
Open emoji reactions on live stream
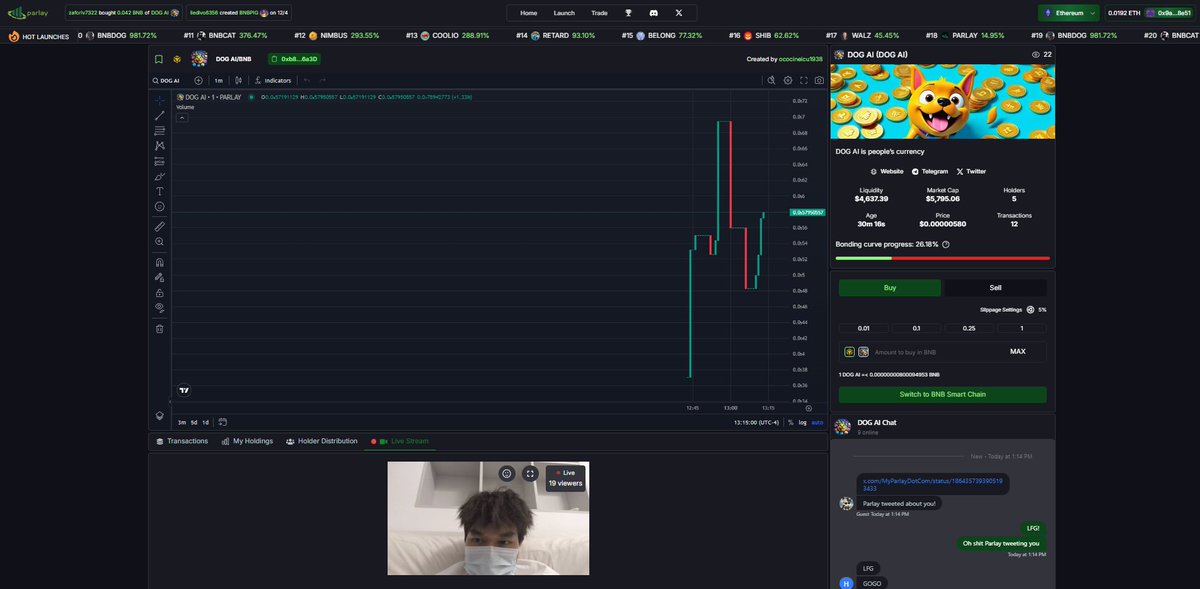(x=507, y=474)
